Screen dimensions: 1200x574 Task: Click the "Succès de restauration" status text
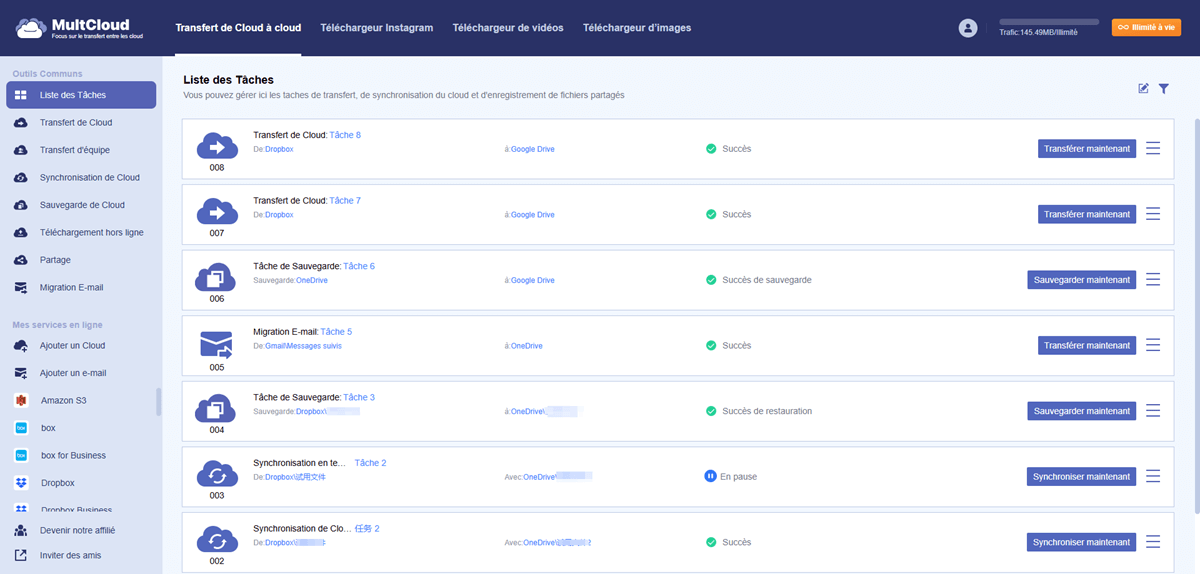(767, 411)
